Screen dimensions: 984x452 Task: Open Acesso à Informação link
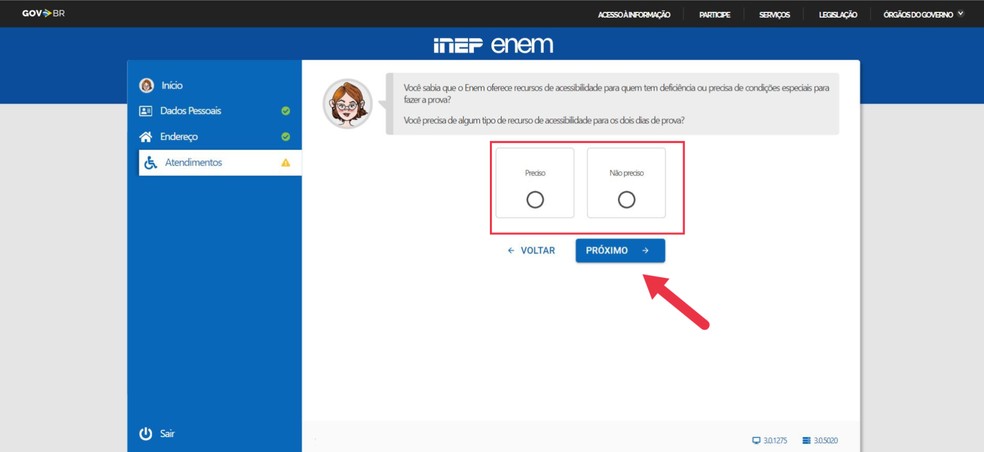pyautogui.click(x=634, y=14)
